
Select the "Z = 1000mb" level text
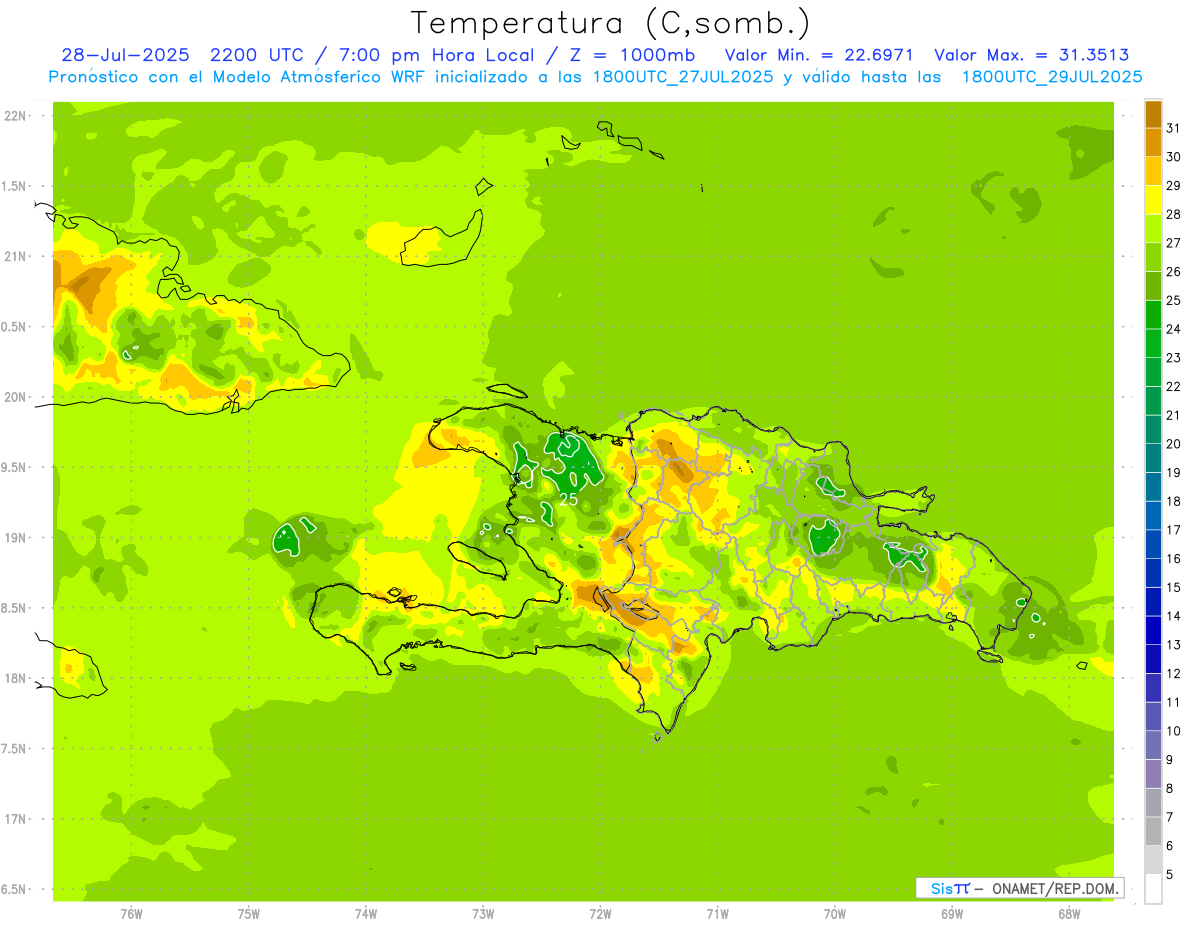633,55
